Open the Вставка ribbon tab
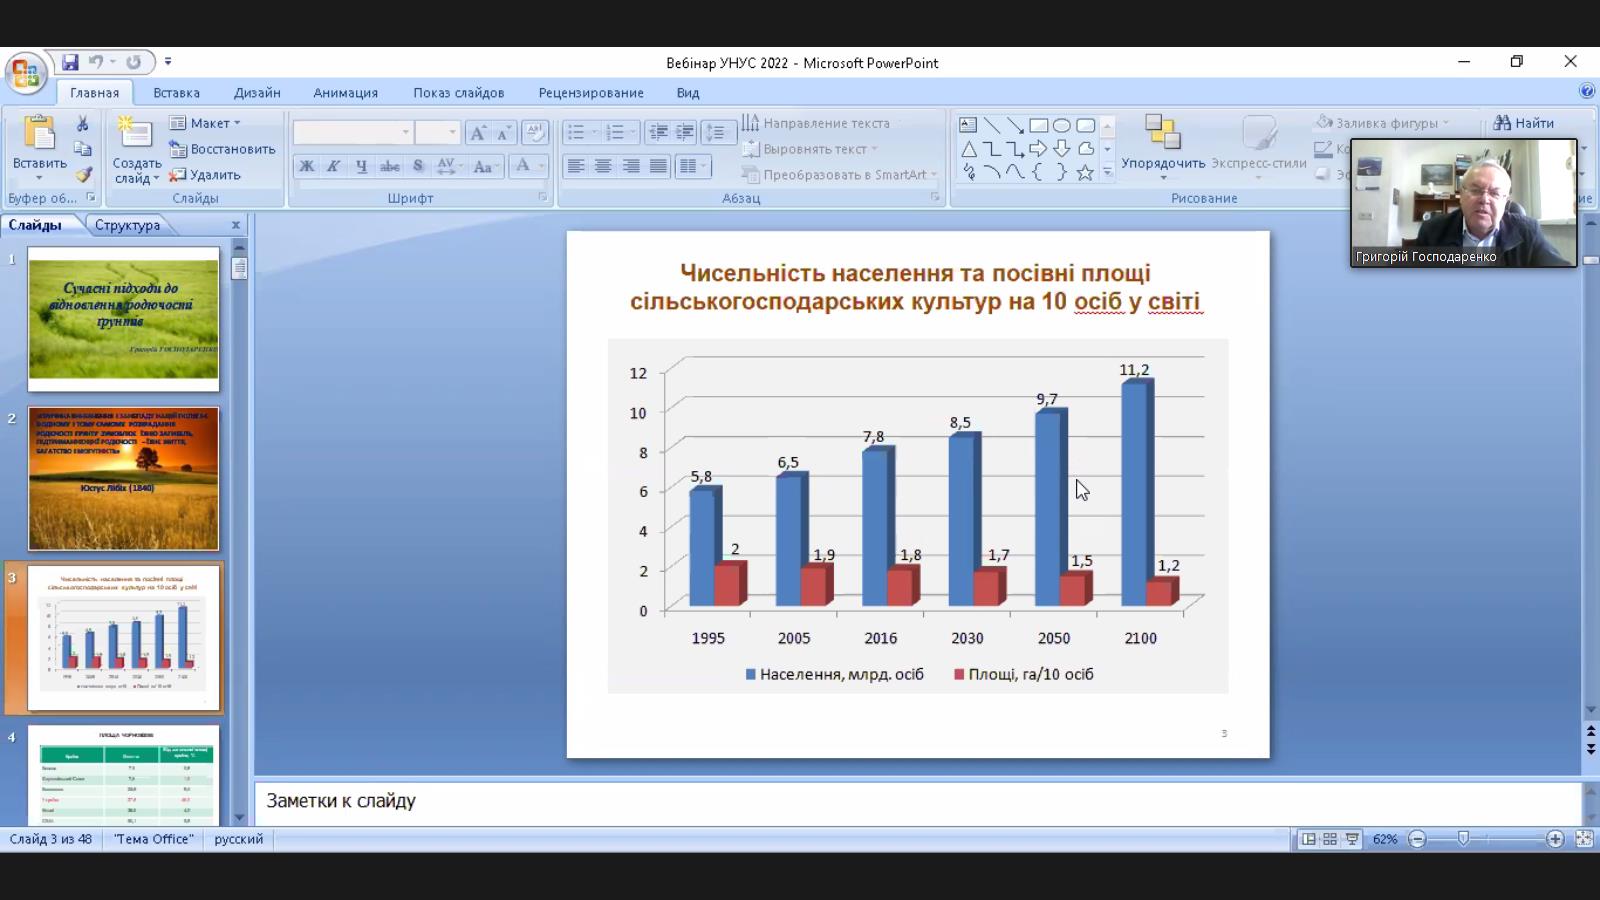 177,92
